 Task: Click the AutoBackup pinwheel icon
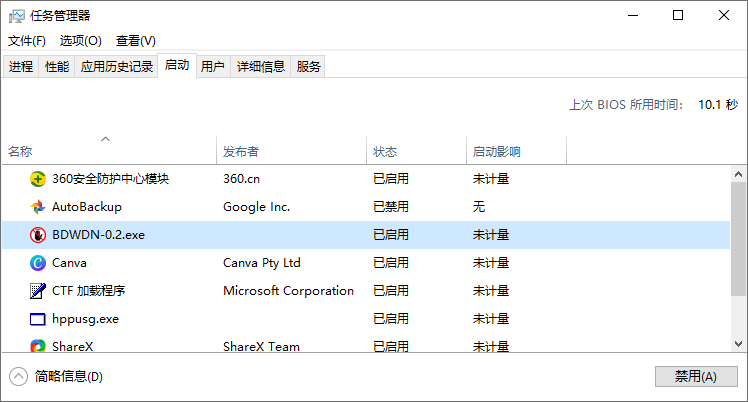[38, 207]
